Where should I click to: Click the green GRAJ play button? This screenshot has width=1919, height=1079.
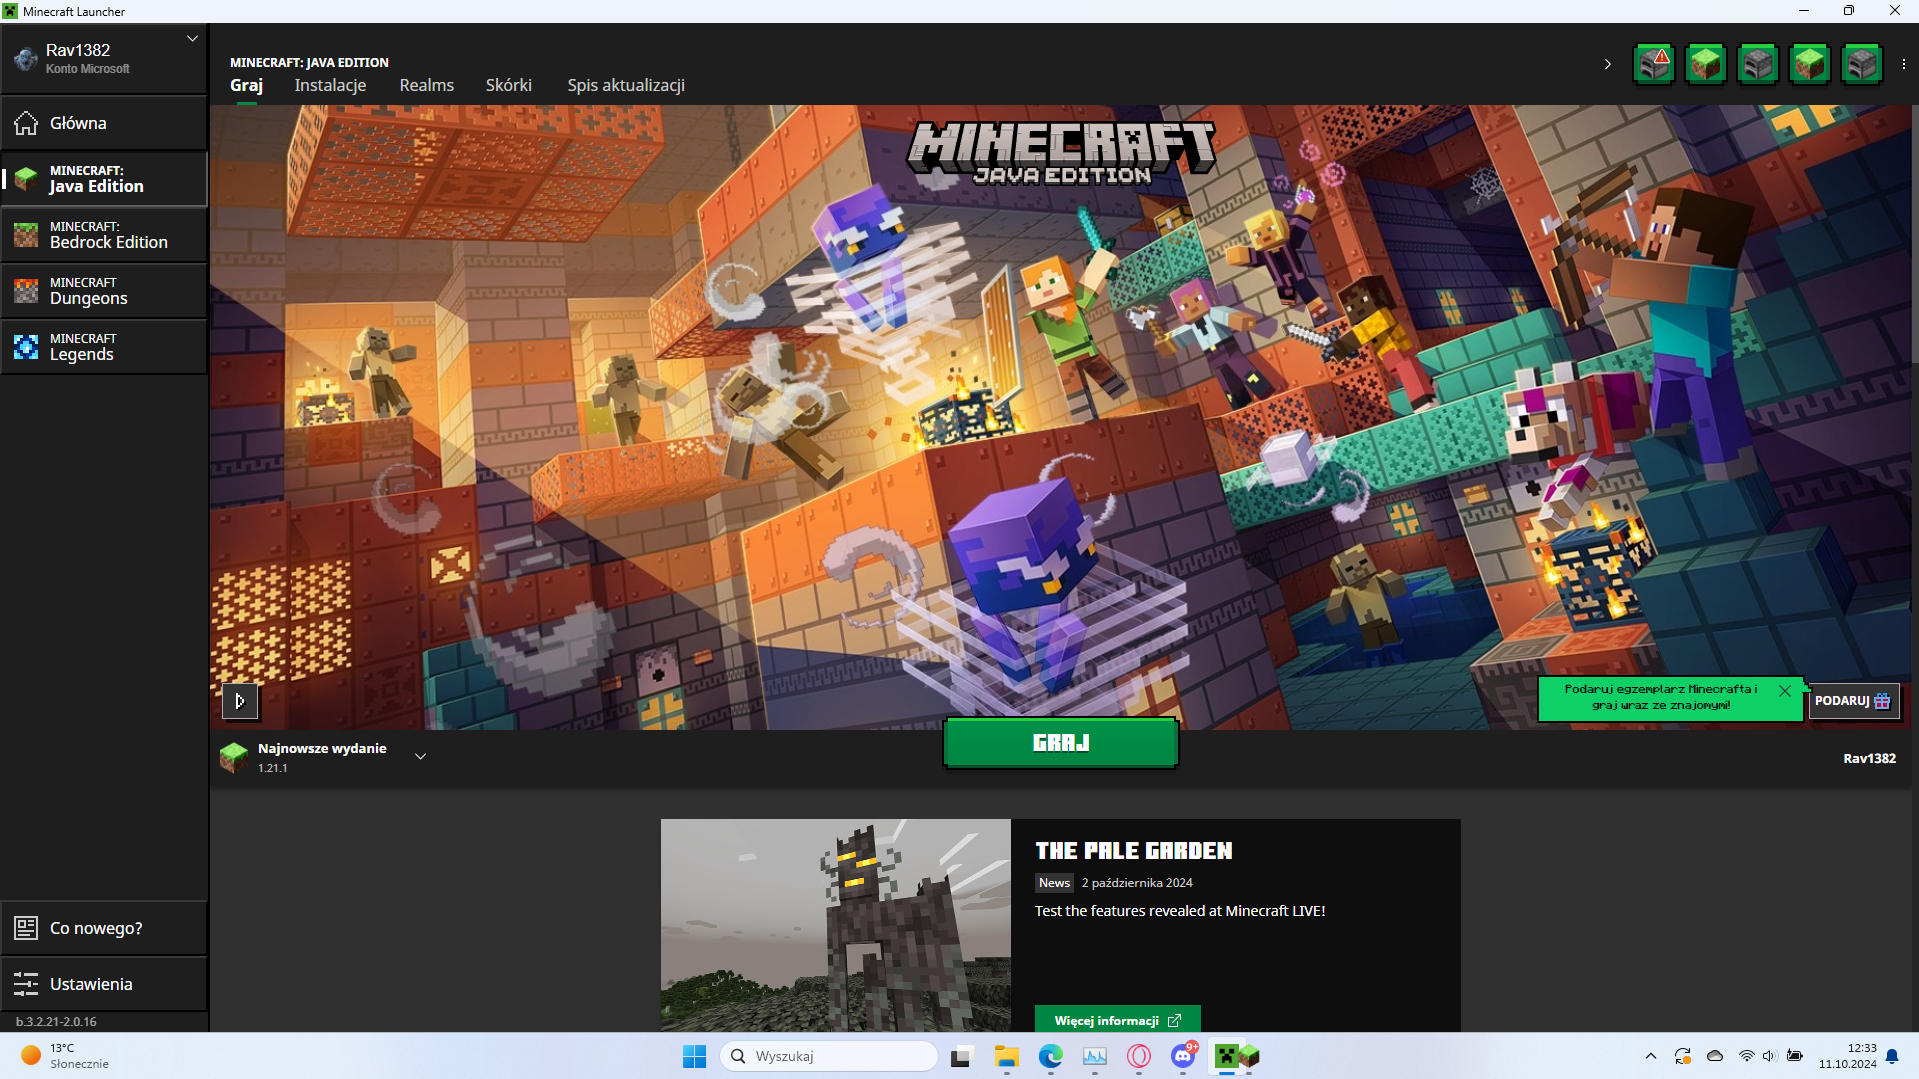[x=1060, y=743]
